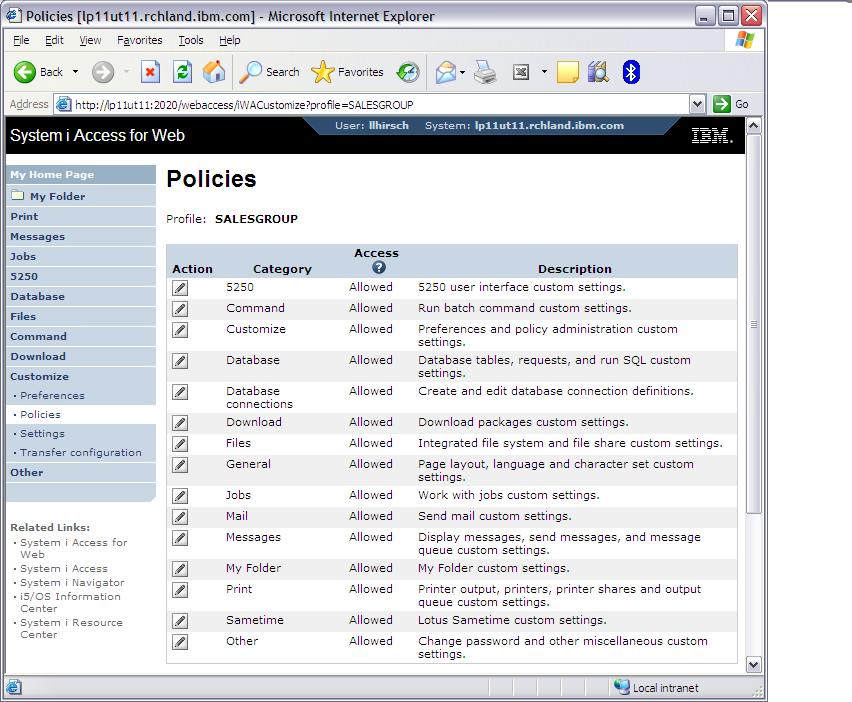
Task: Open the Files policy edit icon
Action: pyautogui.click(x=180, y=444)
